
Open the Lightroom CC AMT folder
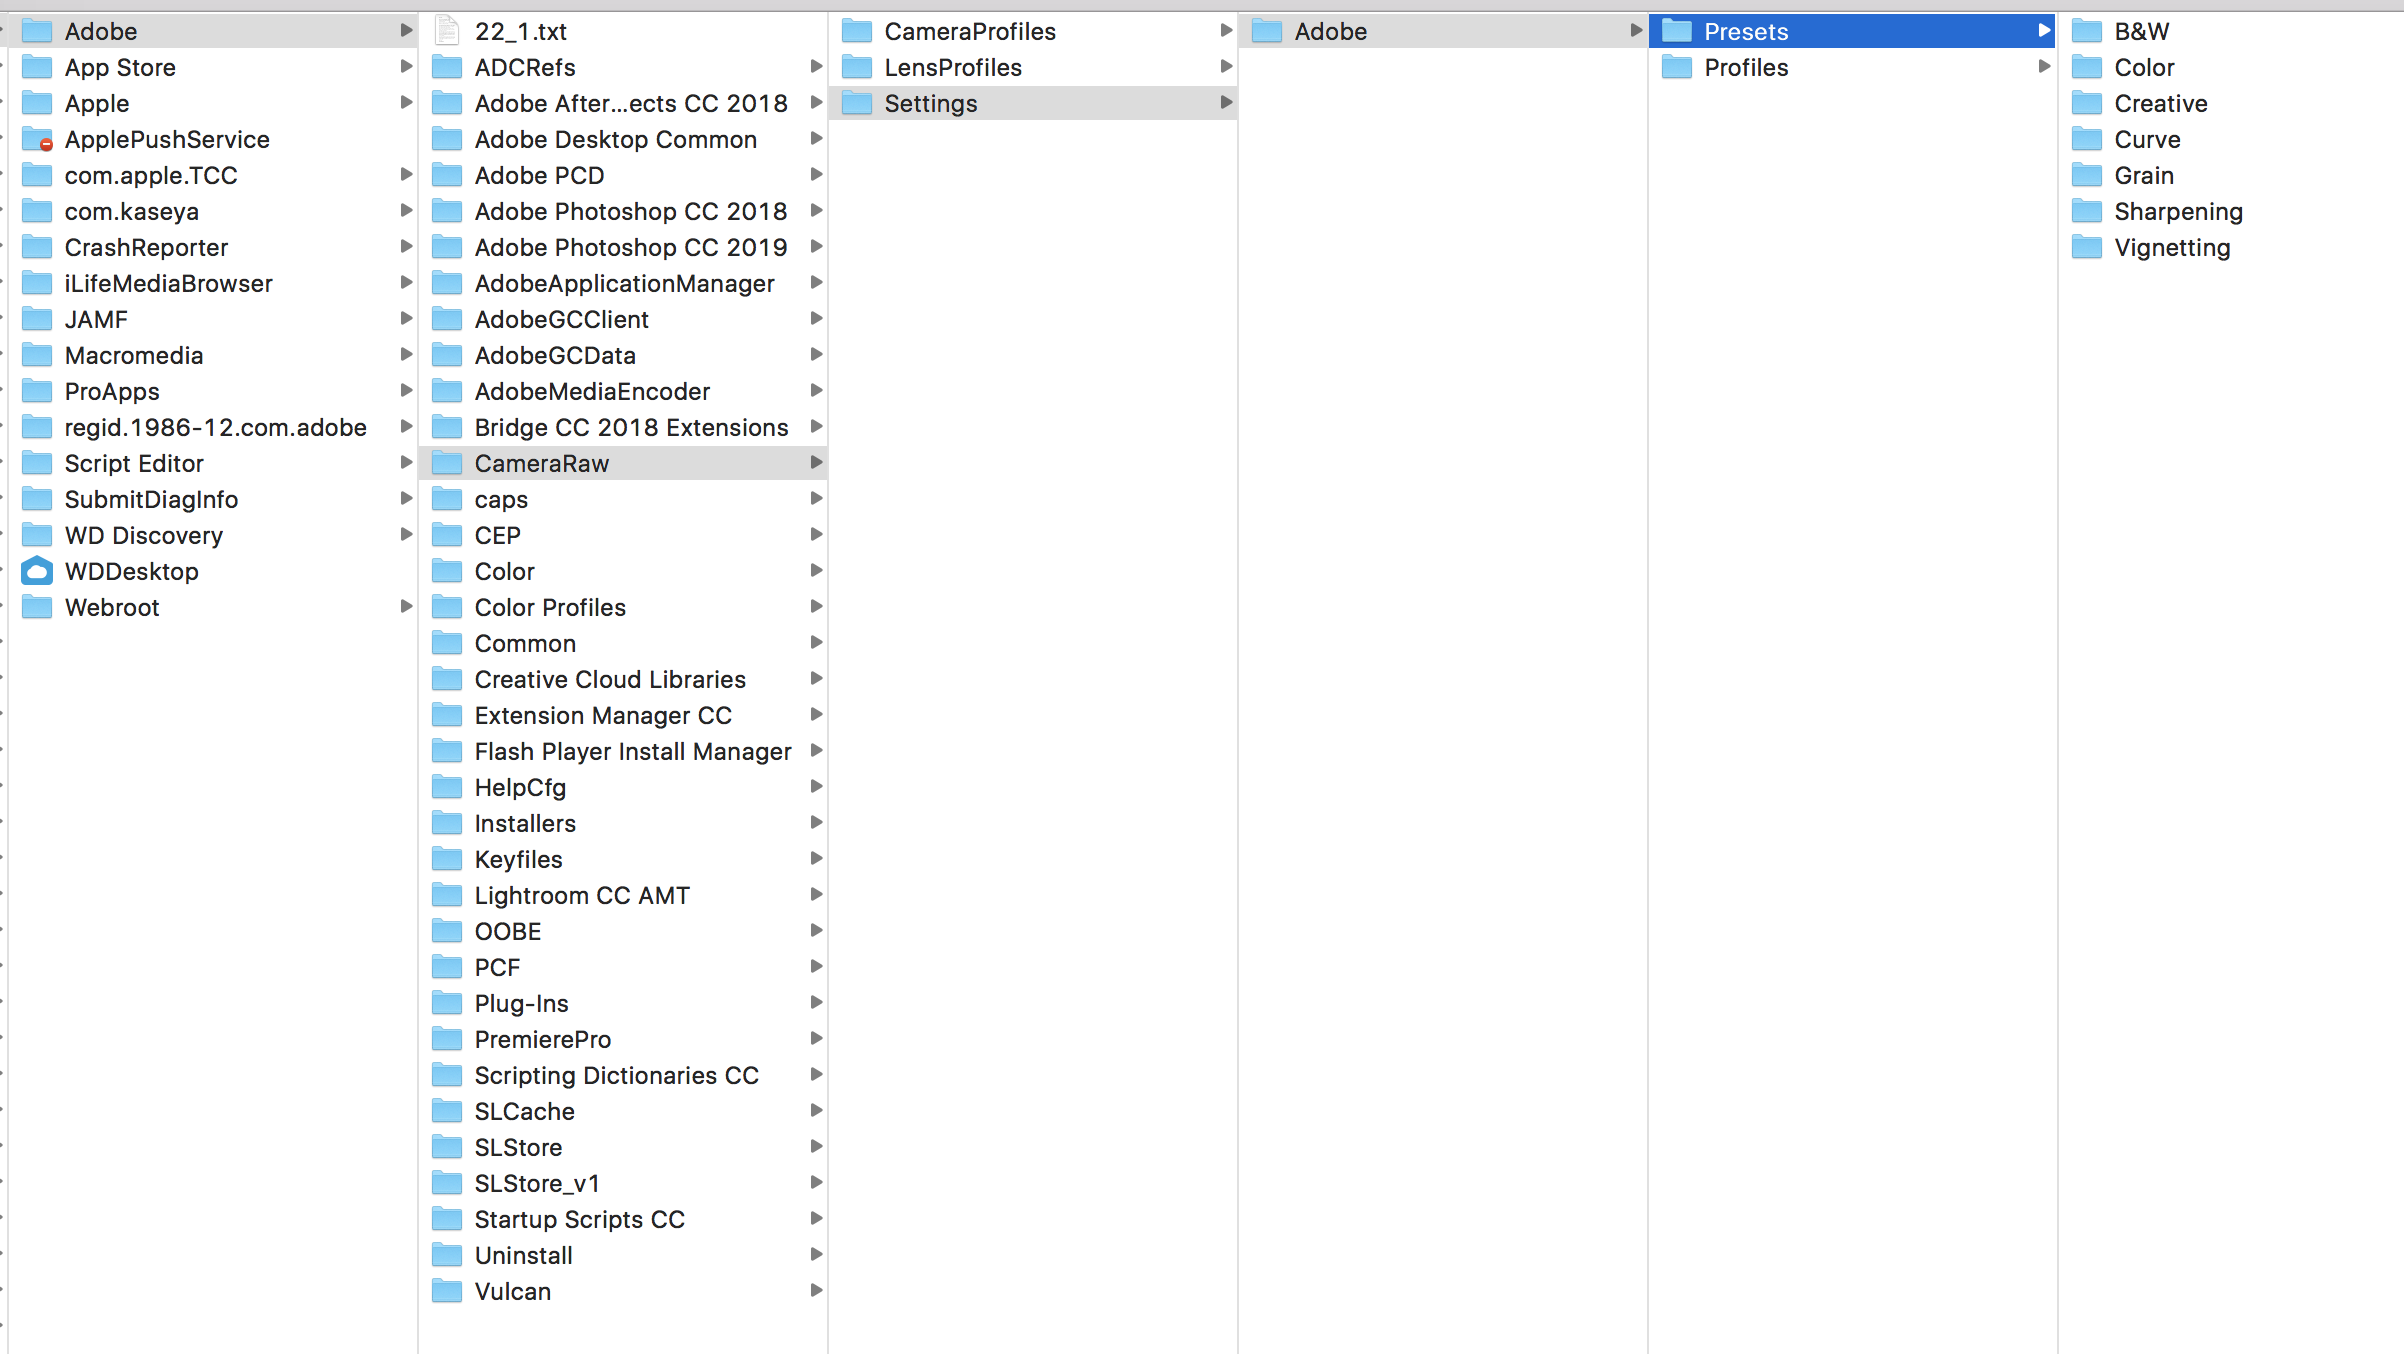pyautogui.click(x=583, y=895)
